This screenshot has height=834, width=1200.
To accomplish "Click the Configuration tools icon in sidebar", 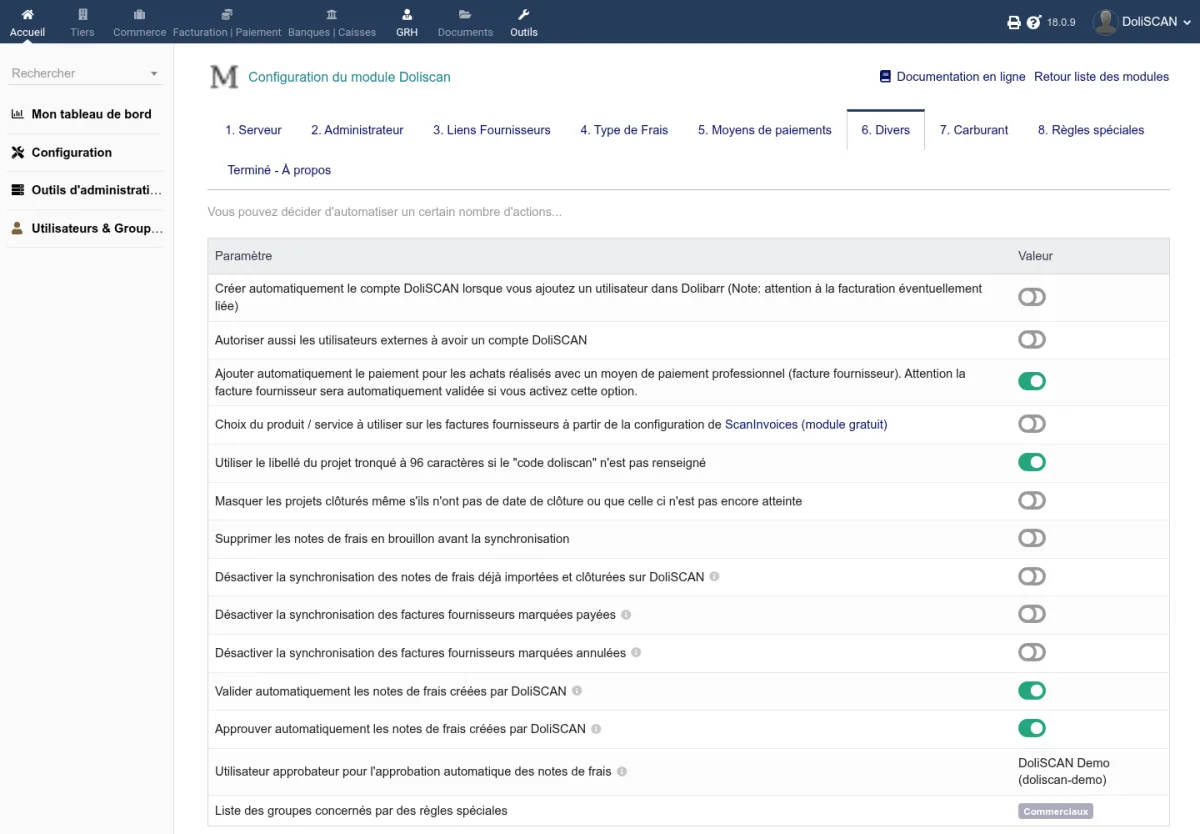I will pyautogui.click(x=17, y=152).
